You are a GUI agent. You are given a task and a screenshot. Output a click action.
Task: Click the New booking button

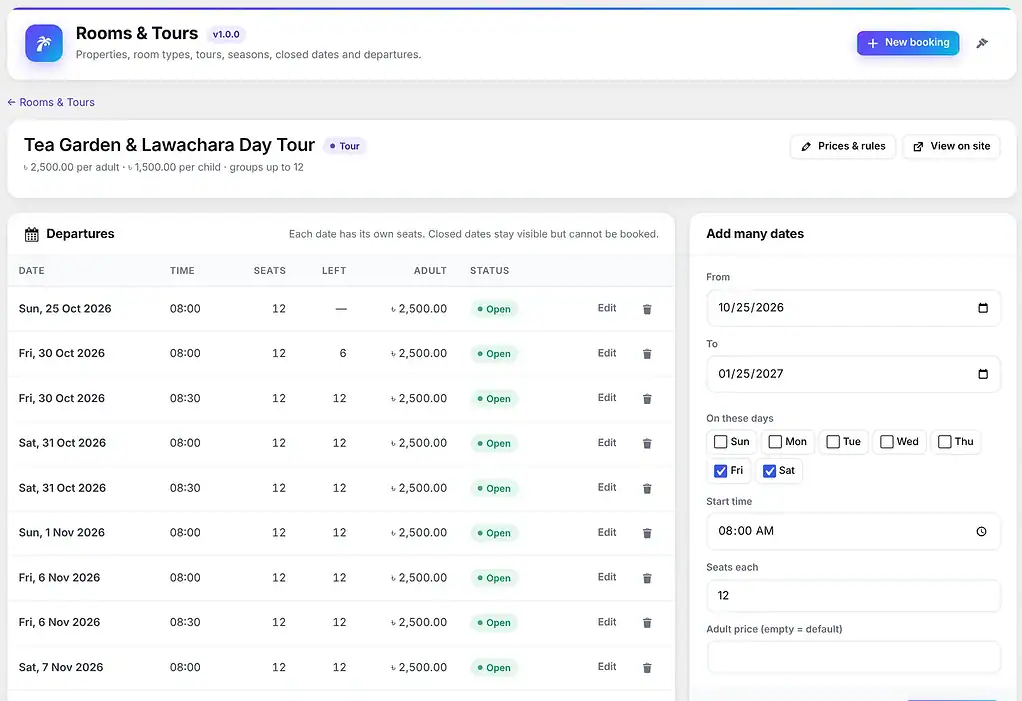(907, 43)
